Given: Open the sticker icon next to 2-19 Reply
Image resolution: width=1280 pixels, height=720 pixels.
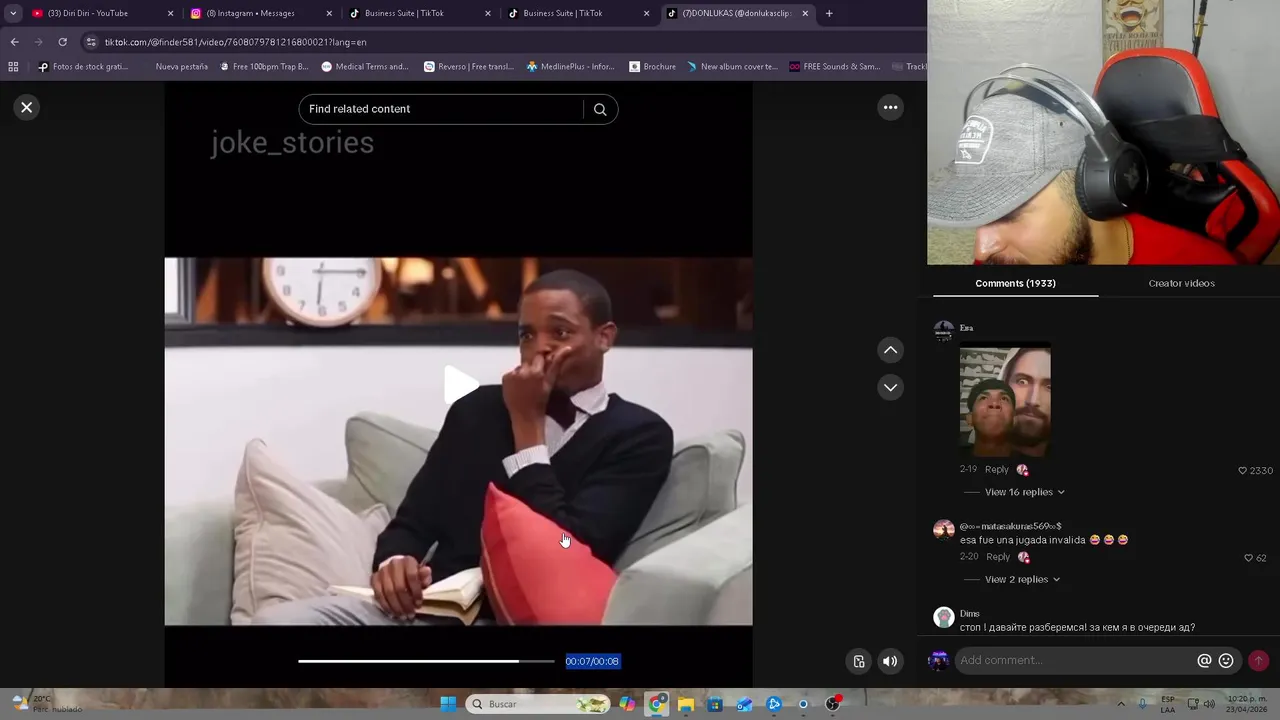Looking at the screenshot, I should 1022,469.
